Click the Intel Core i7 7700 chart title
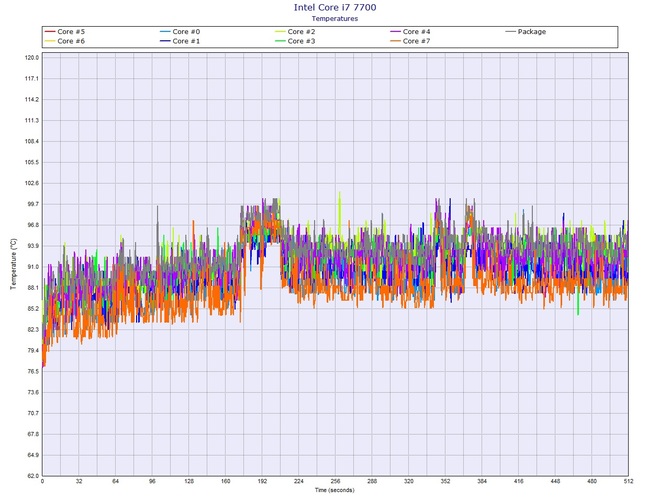Image resolution: width=670 pixels, height=502 pixels. click(335, 7)
